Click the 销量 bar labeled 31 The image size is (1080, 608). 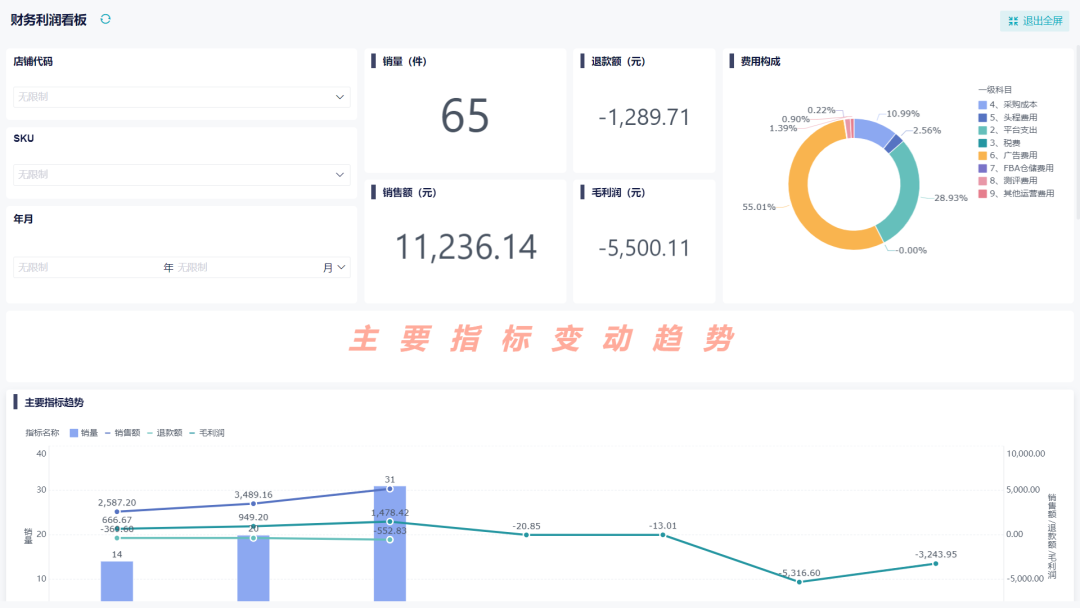tap(390, 544)
